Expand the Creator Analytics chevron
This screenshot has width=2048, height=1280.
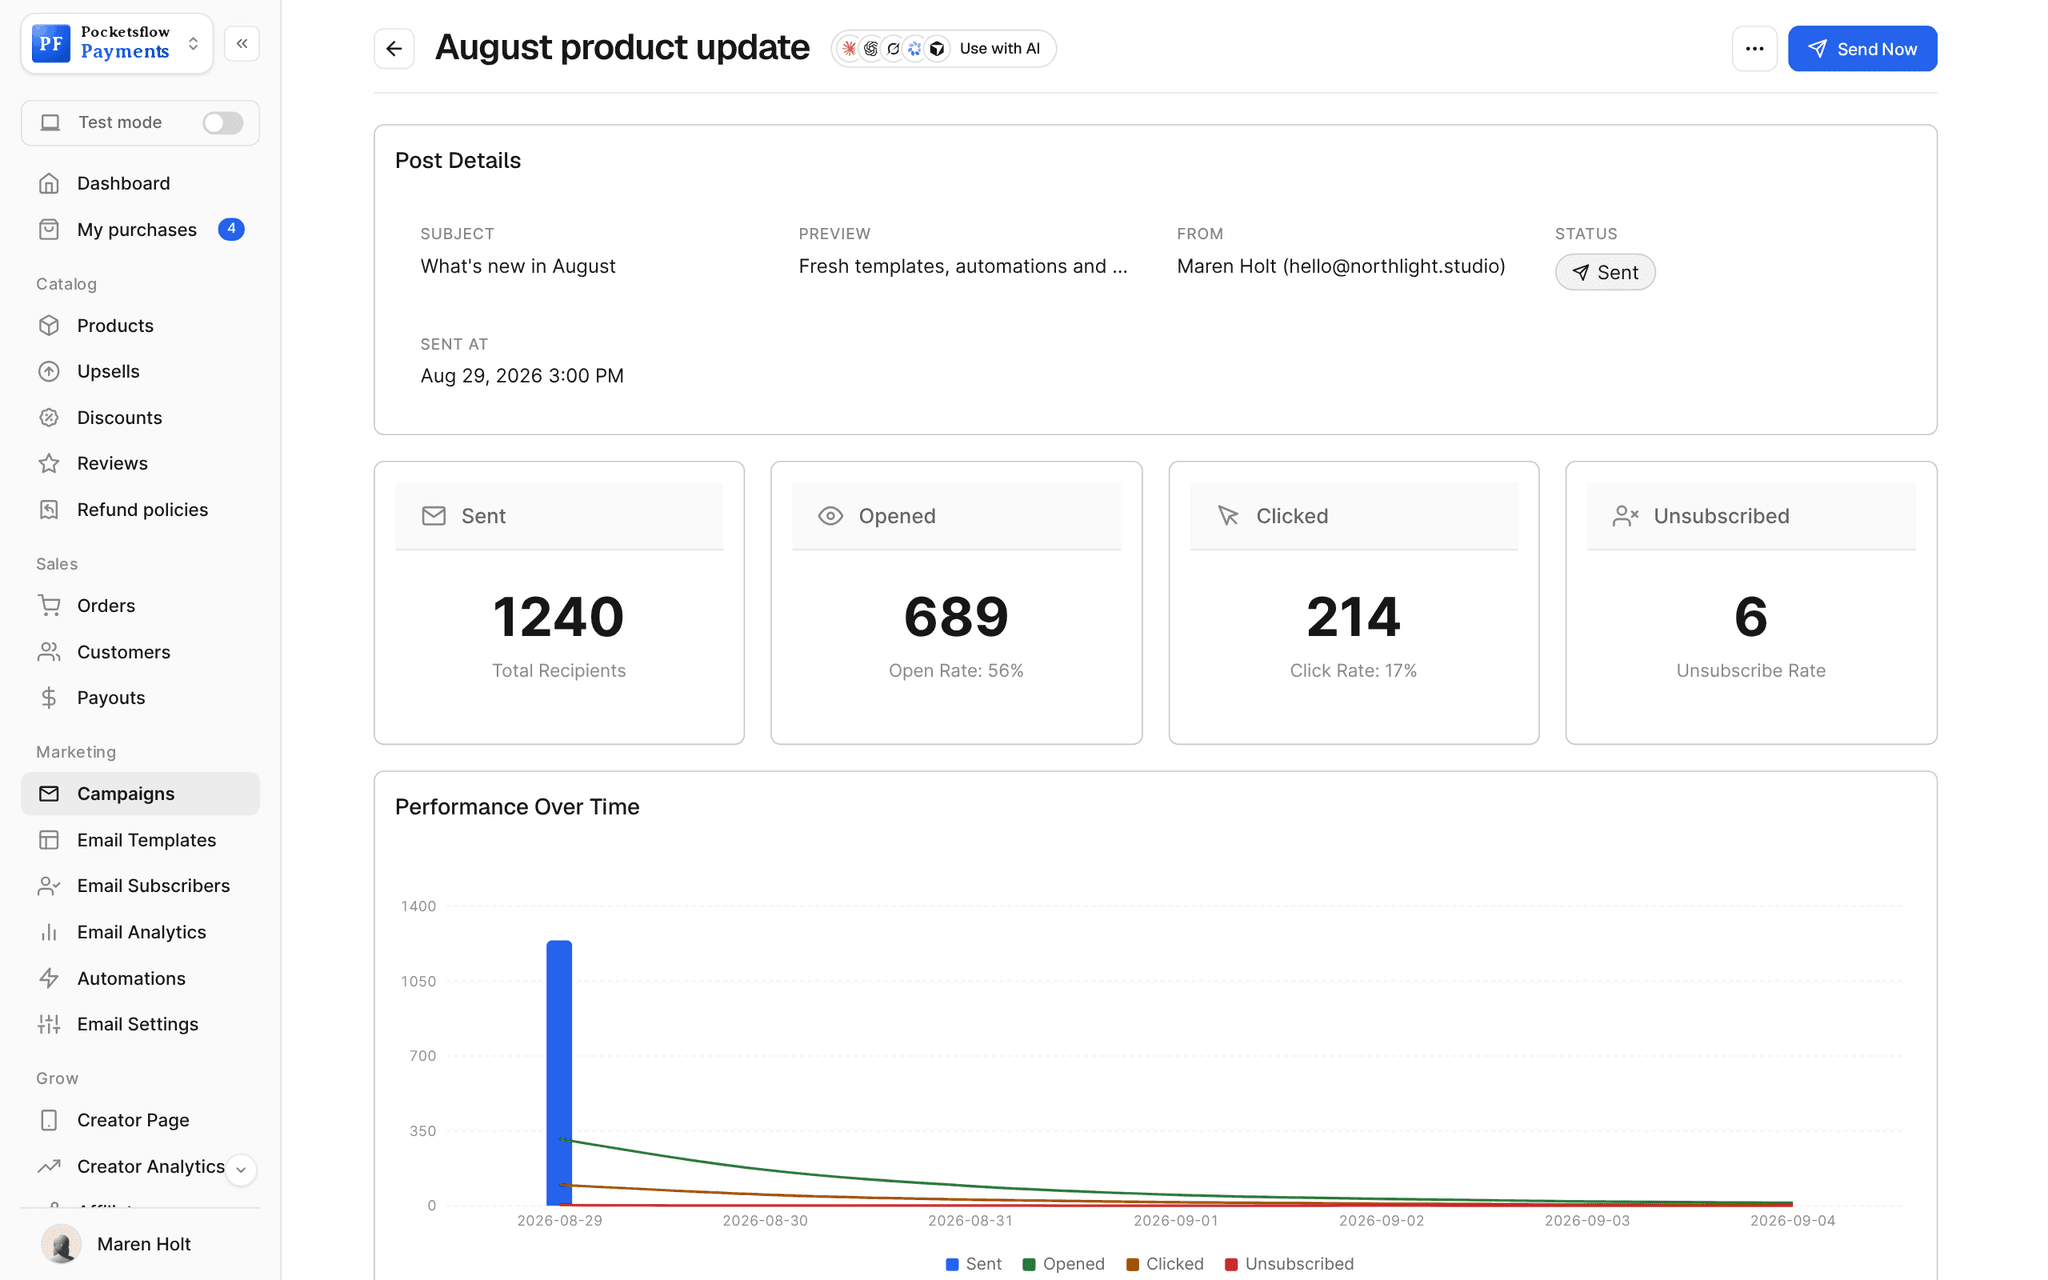(x=241, y=1169)
